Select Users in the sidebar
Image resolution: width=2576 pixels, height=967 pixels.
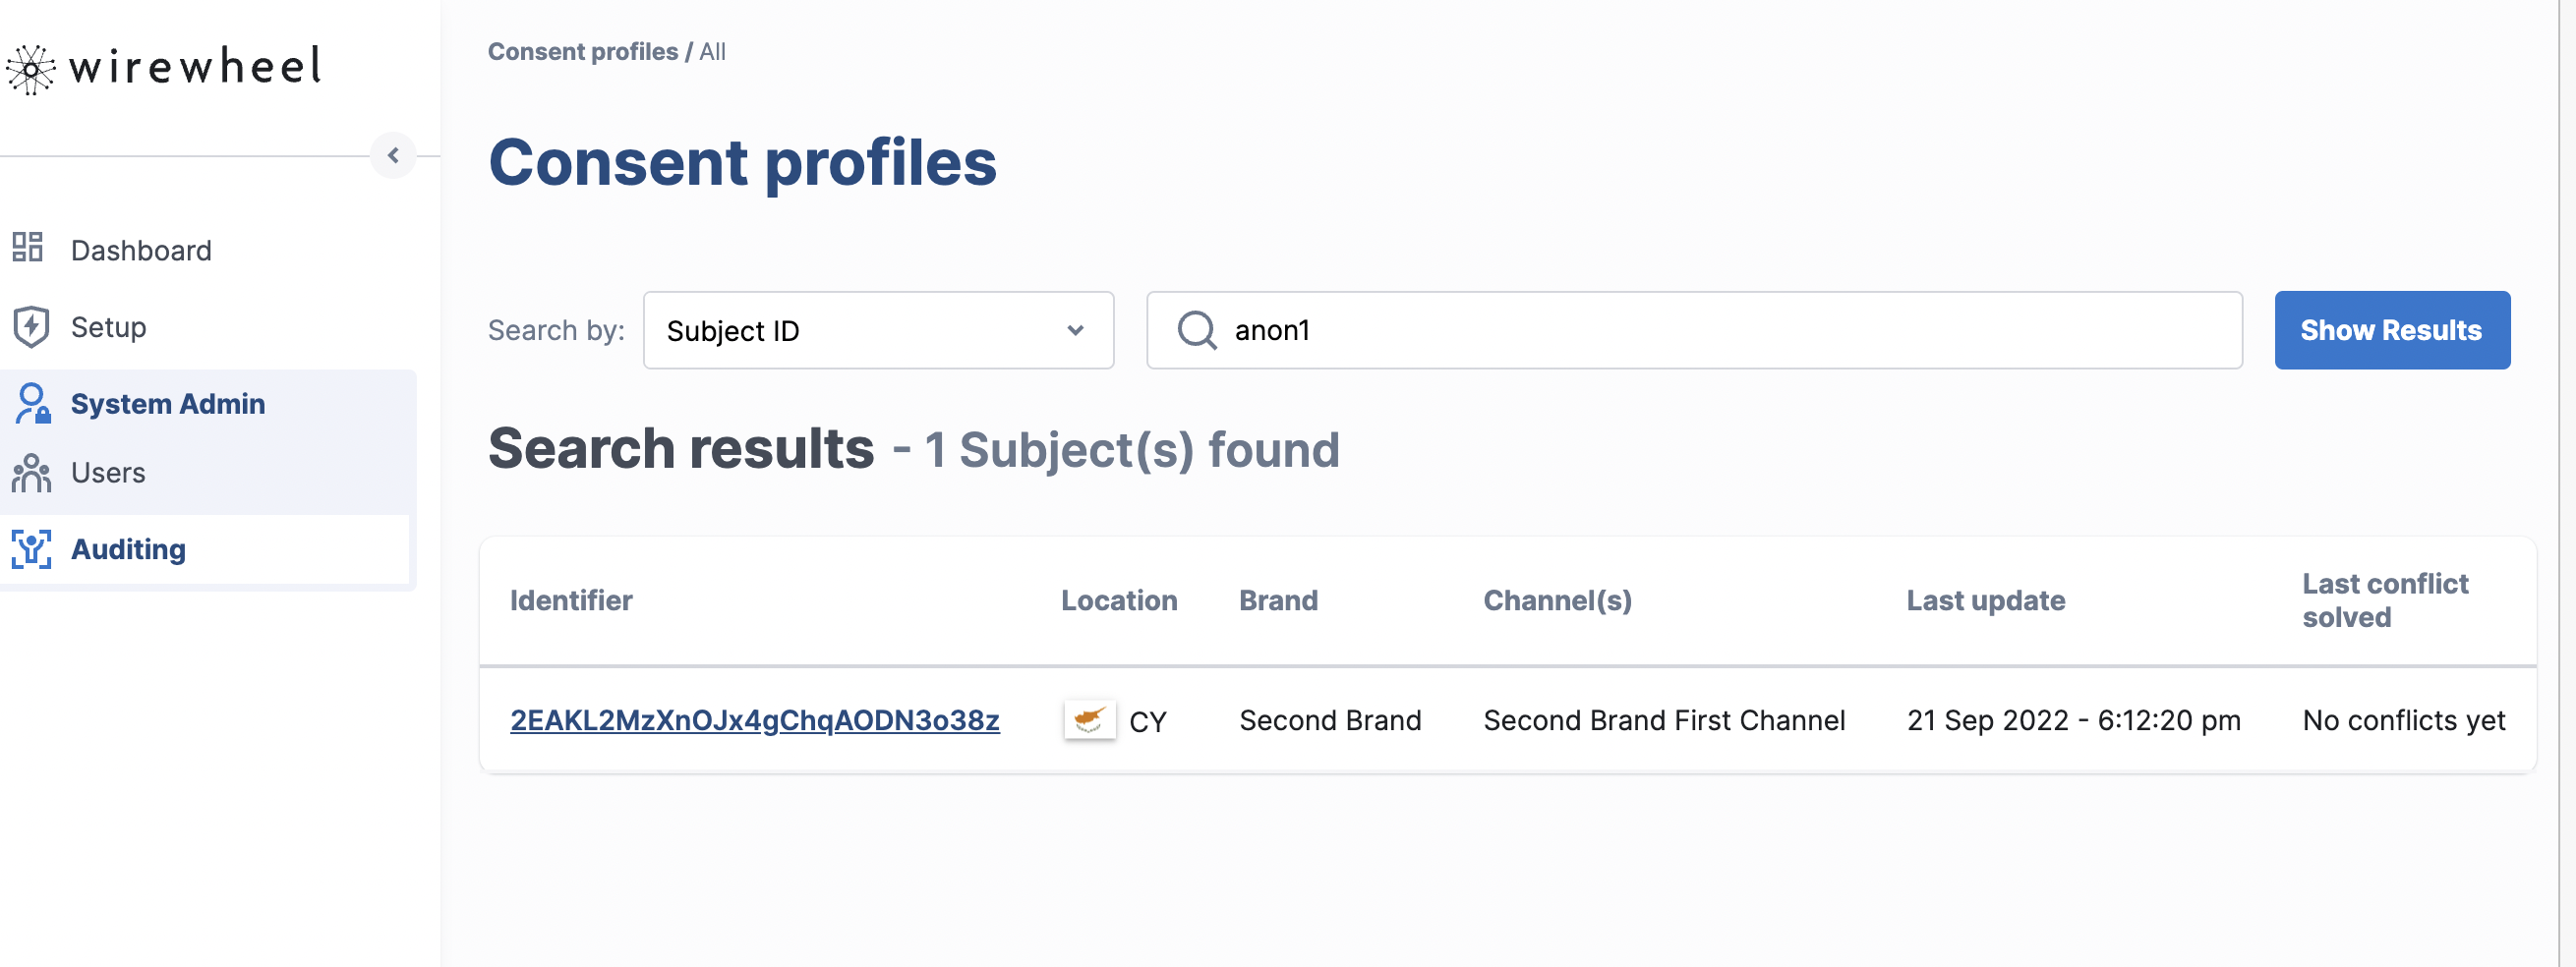(x=108, y=473)
